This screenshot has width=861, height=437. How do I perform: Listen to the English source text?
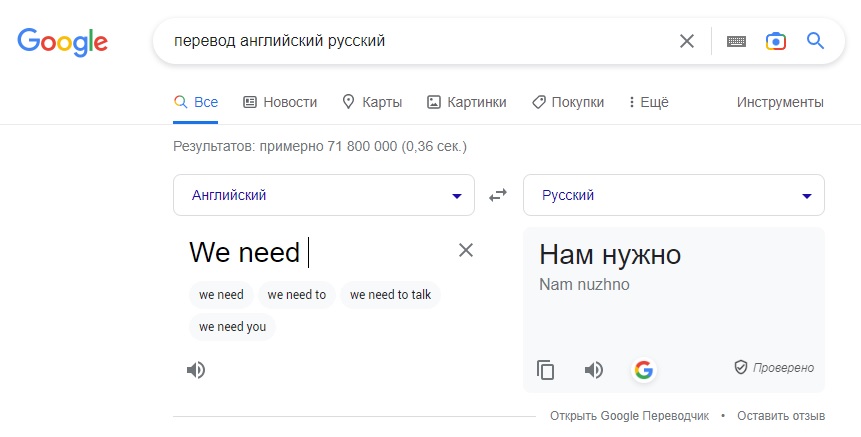click(196, 370)
